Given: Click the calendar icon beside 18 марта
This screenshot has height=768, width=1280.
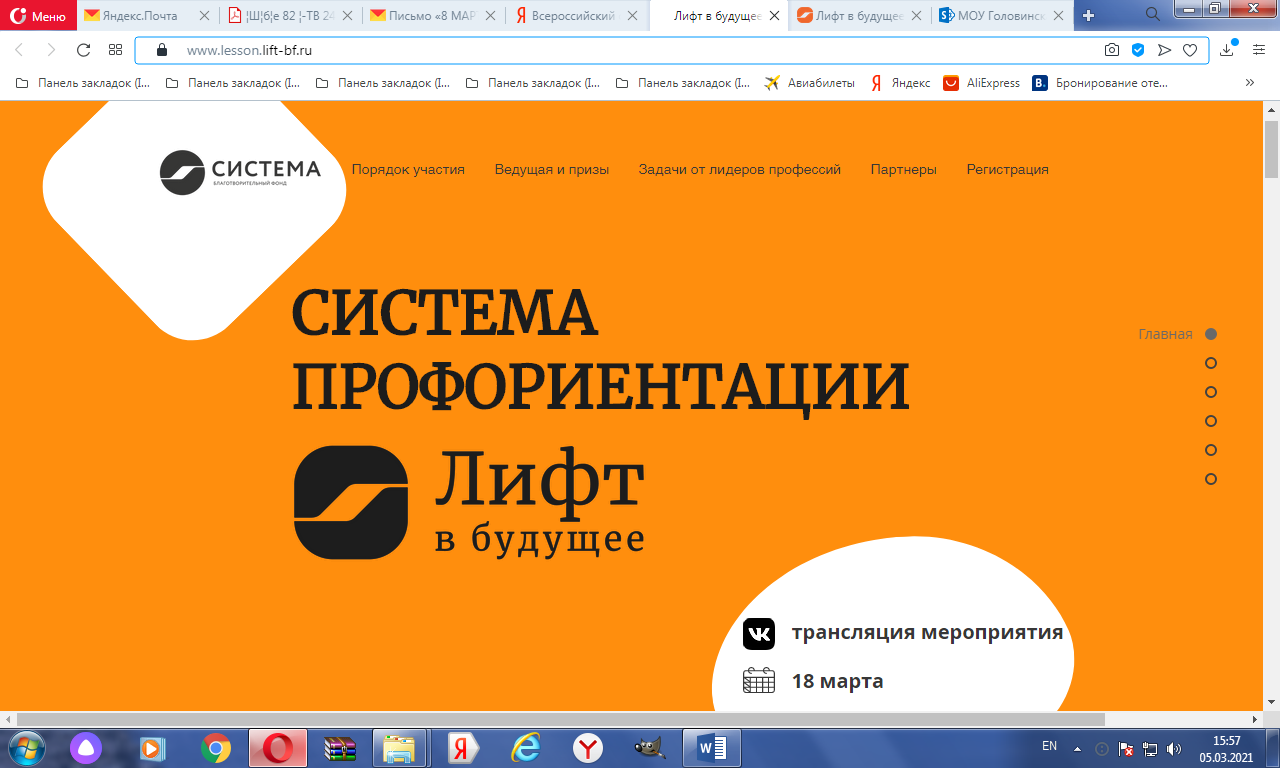Looking at the screenshot, I should point(759,681).
